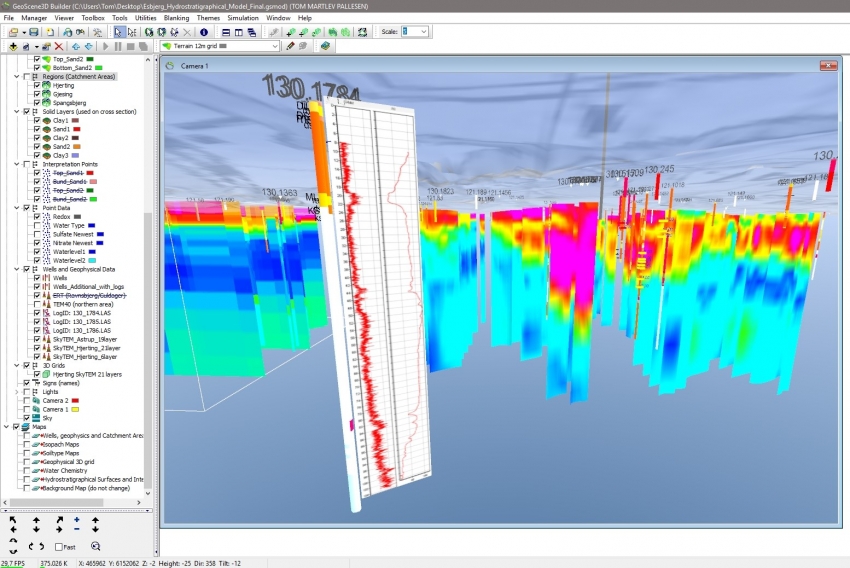Click the Save project icon

[33, 32]
